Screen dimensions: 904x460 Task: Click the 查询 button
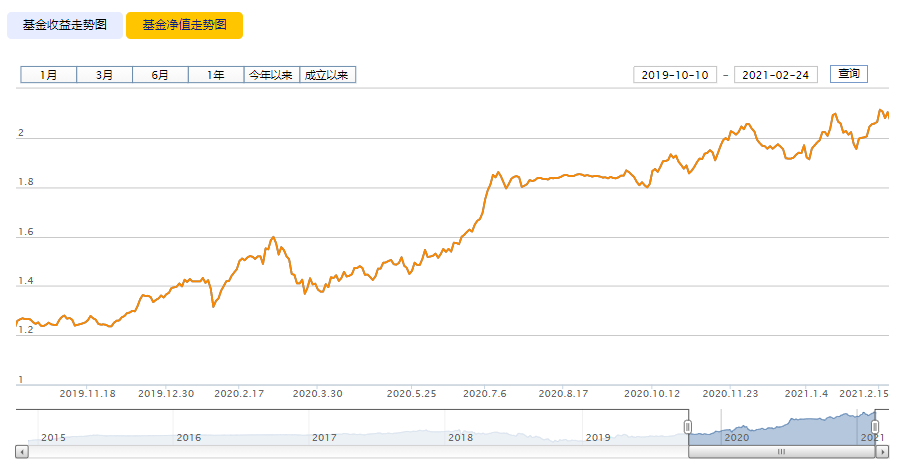849,74
